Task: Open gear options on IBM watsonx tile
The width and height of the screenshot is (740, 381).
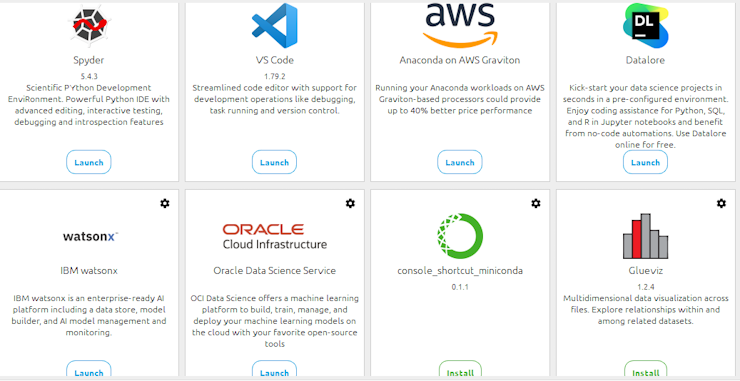Action: coord(165,203)
